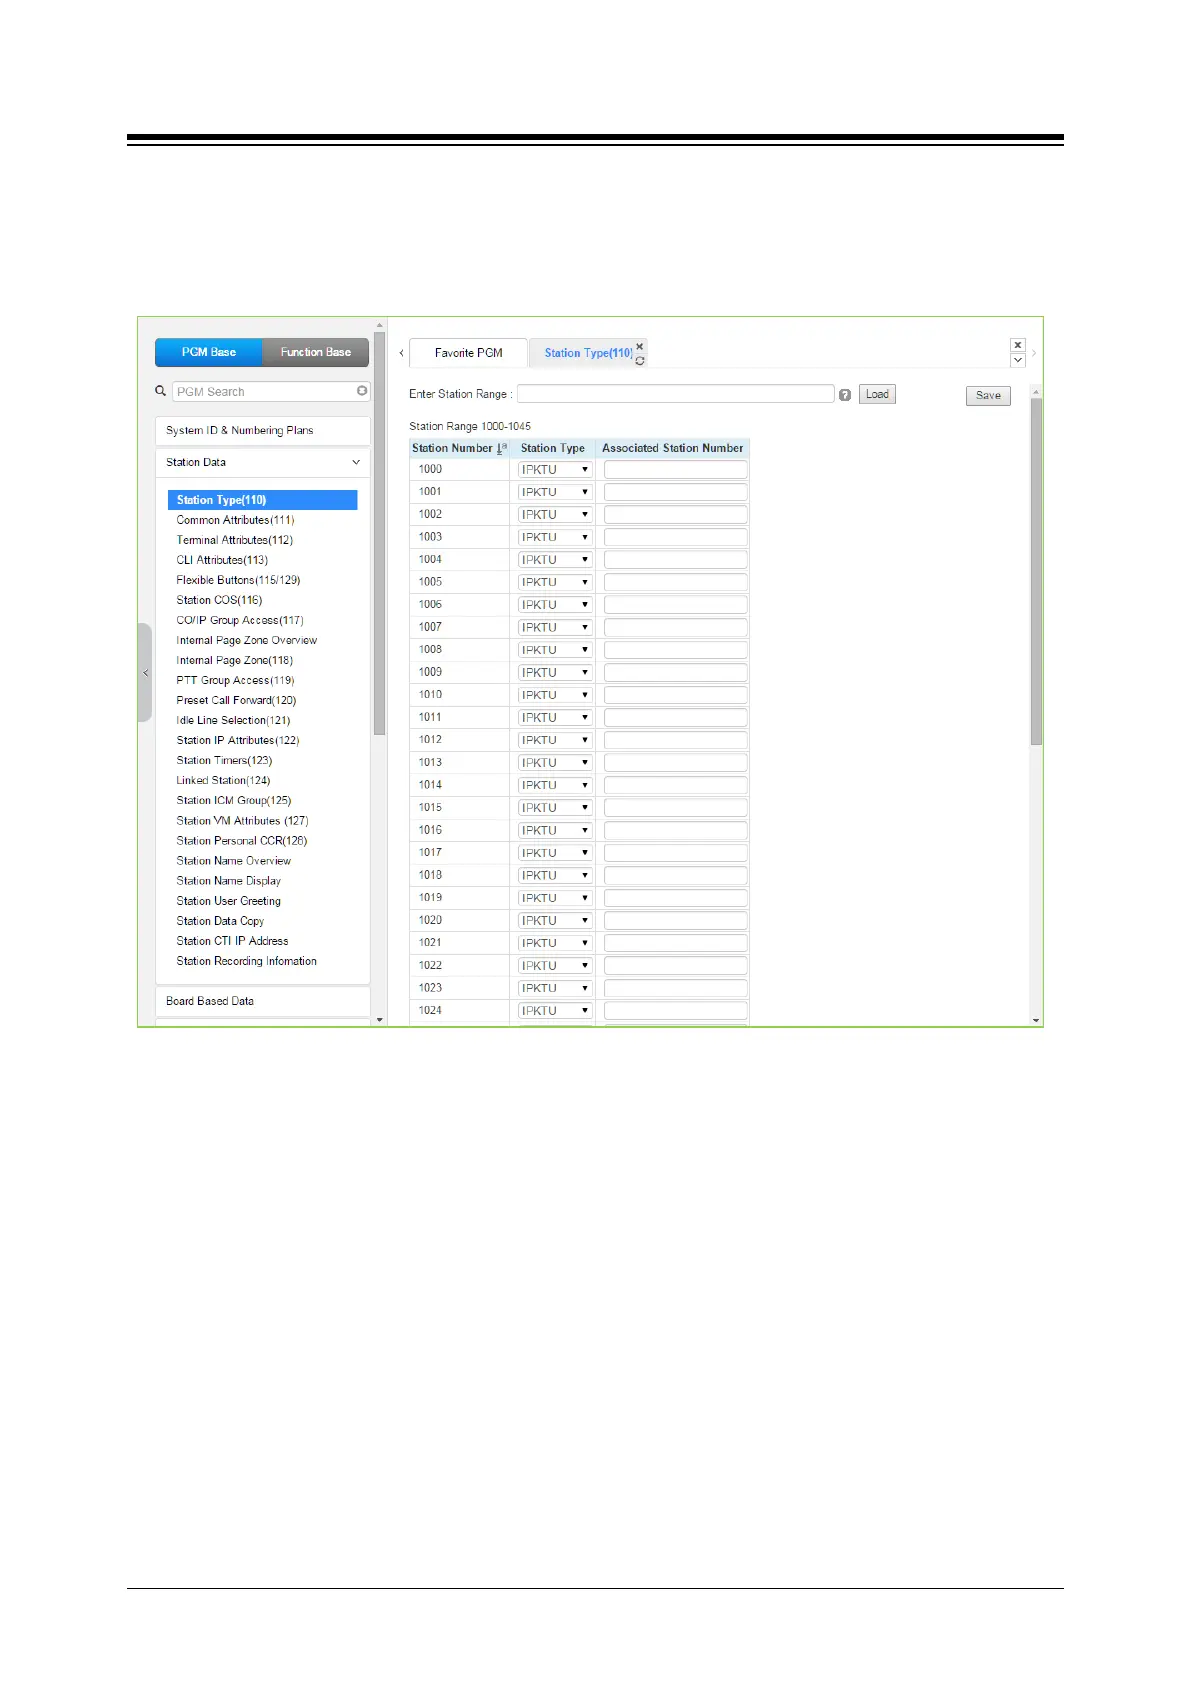Close all tabs with X icon

click(x=1018, y=345)
